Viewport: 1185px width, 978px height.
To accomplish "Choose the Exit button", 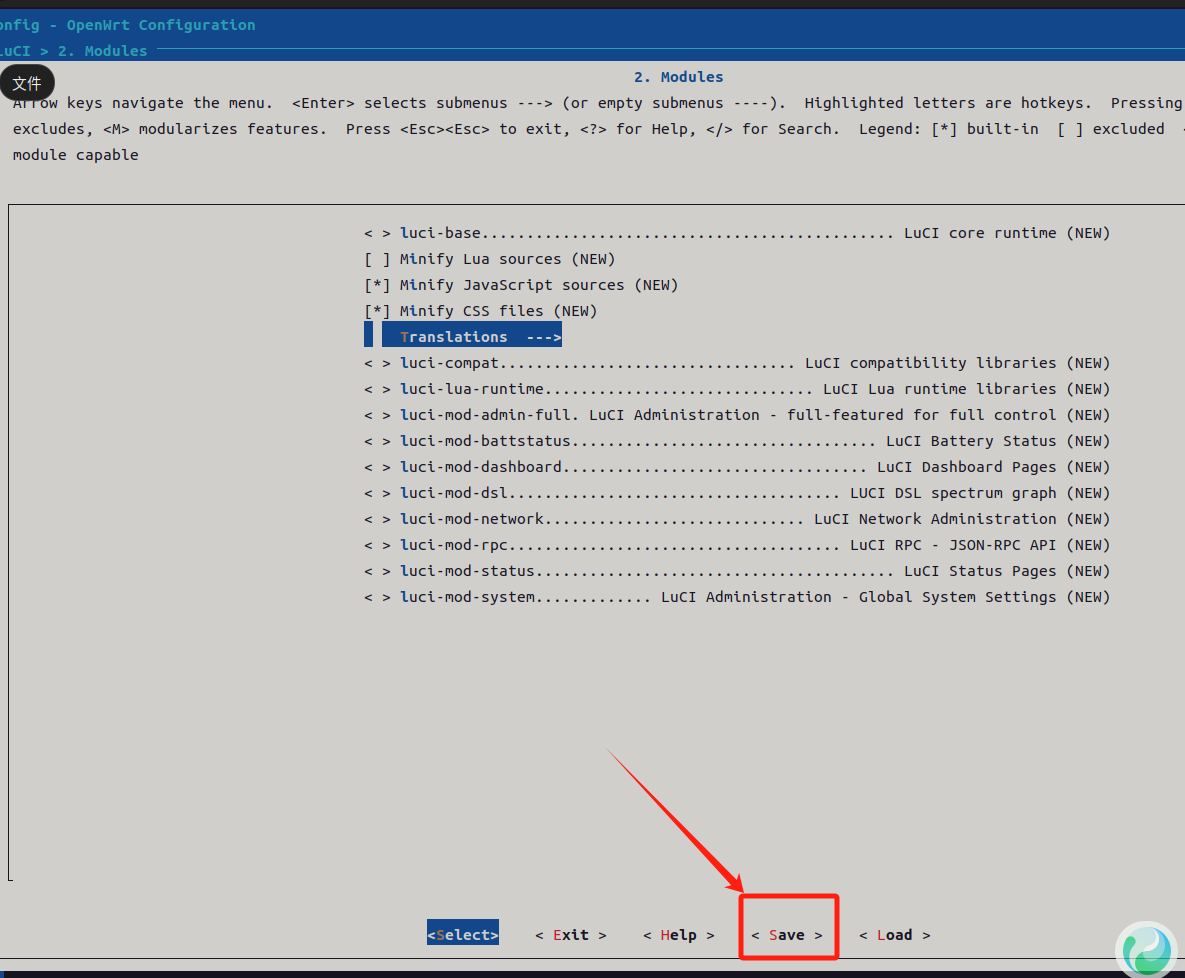I will point(571,935).
